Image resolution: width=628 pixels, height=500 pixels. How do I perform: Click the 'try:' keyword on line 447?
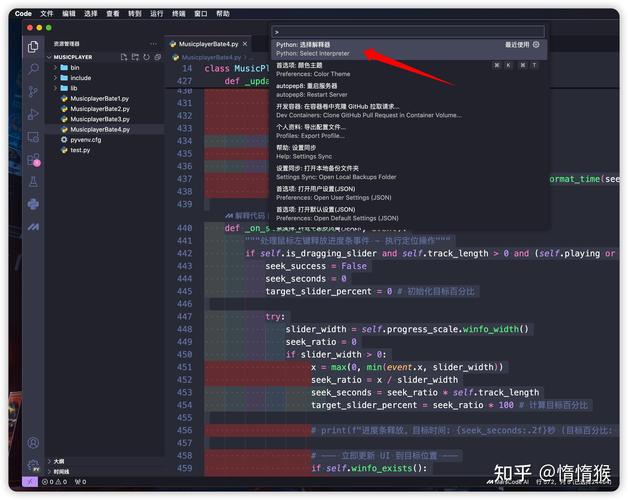275,317
